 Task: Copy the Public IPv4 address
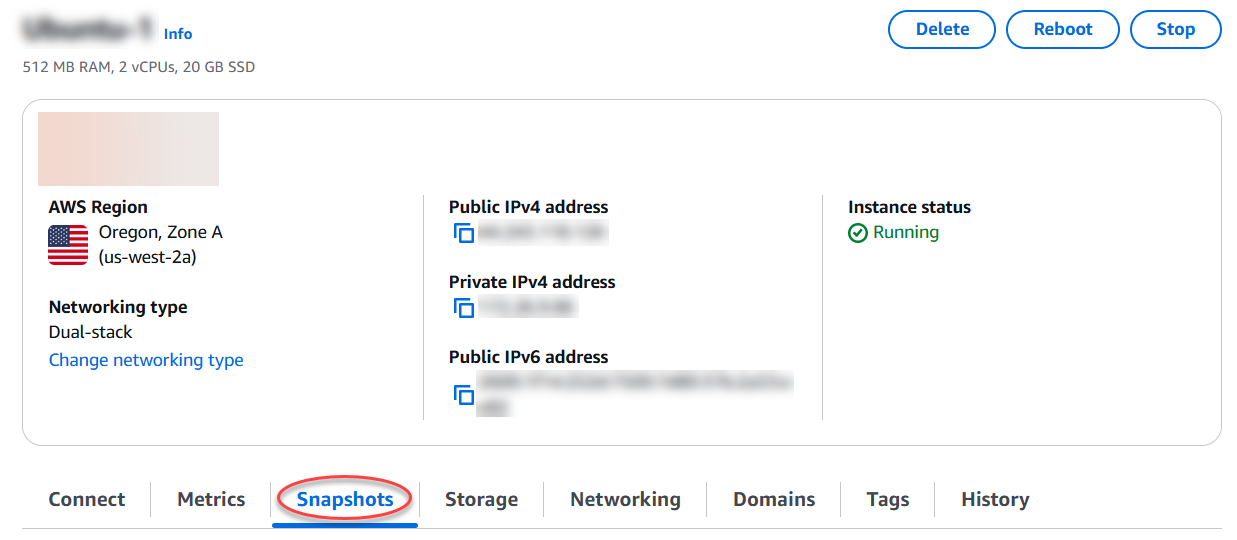coord(463,234)
